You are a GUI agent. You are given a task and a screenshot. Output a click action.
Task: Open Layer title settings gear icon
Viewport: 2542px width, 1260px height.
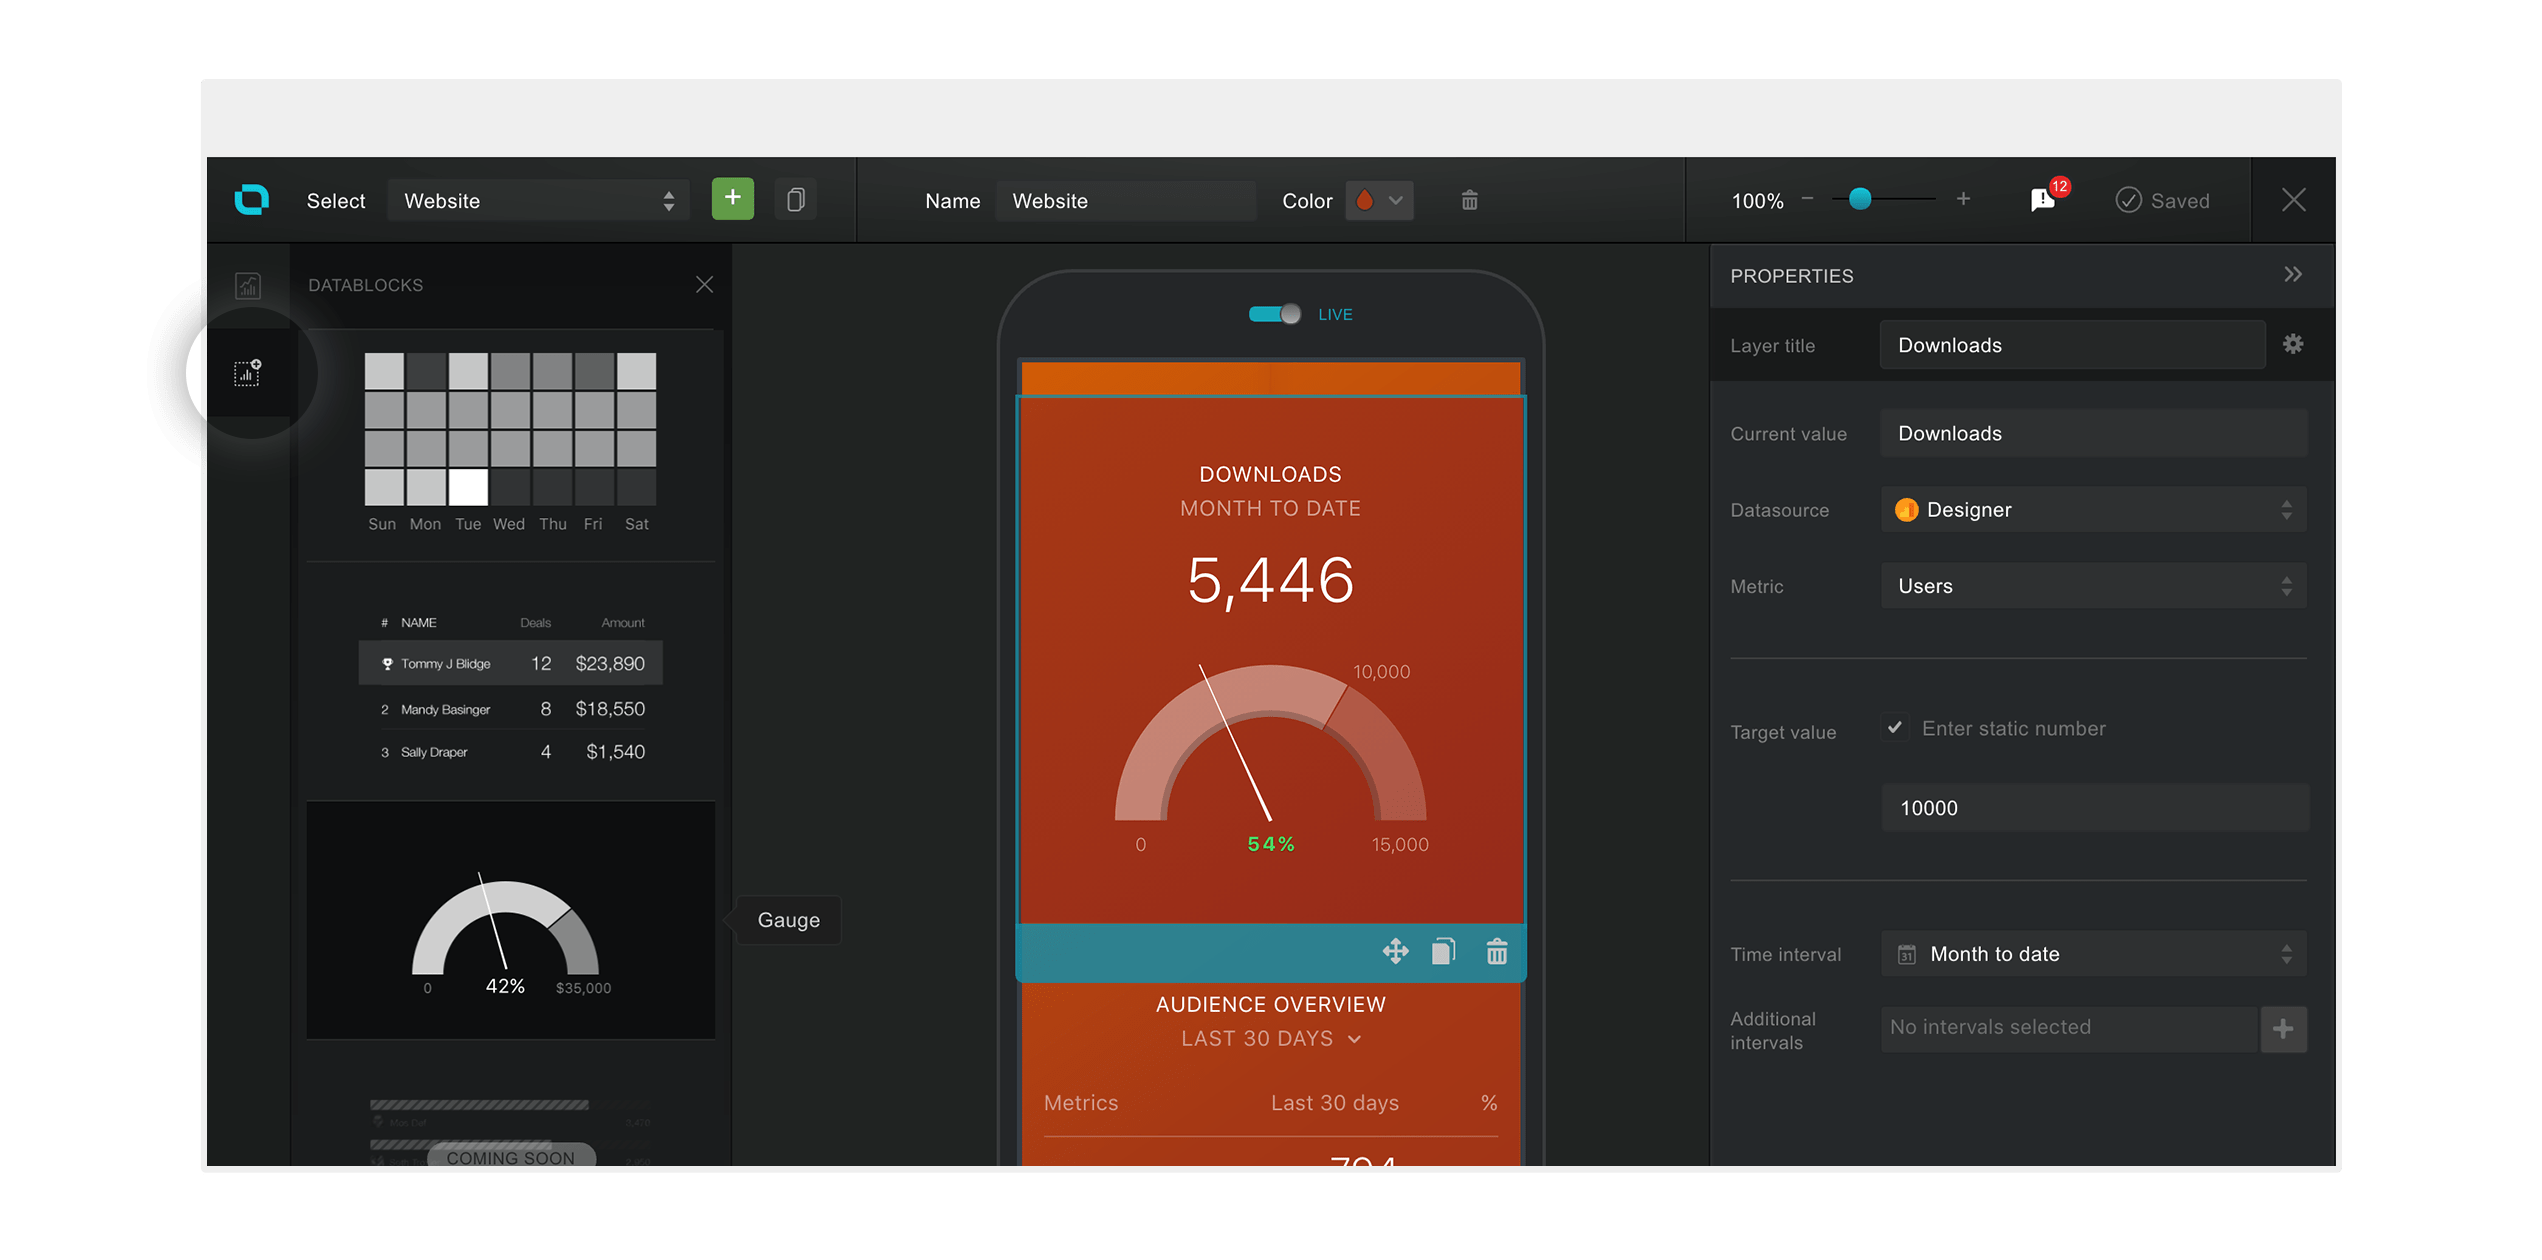pos(2292,344)
